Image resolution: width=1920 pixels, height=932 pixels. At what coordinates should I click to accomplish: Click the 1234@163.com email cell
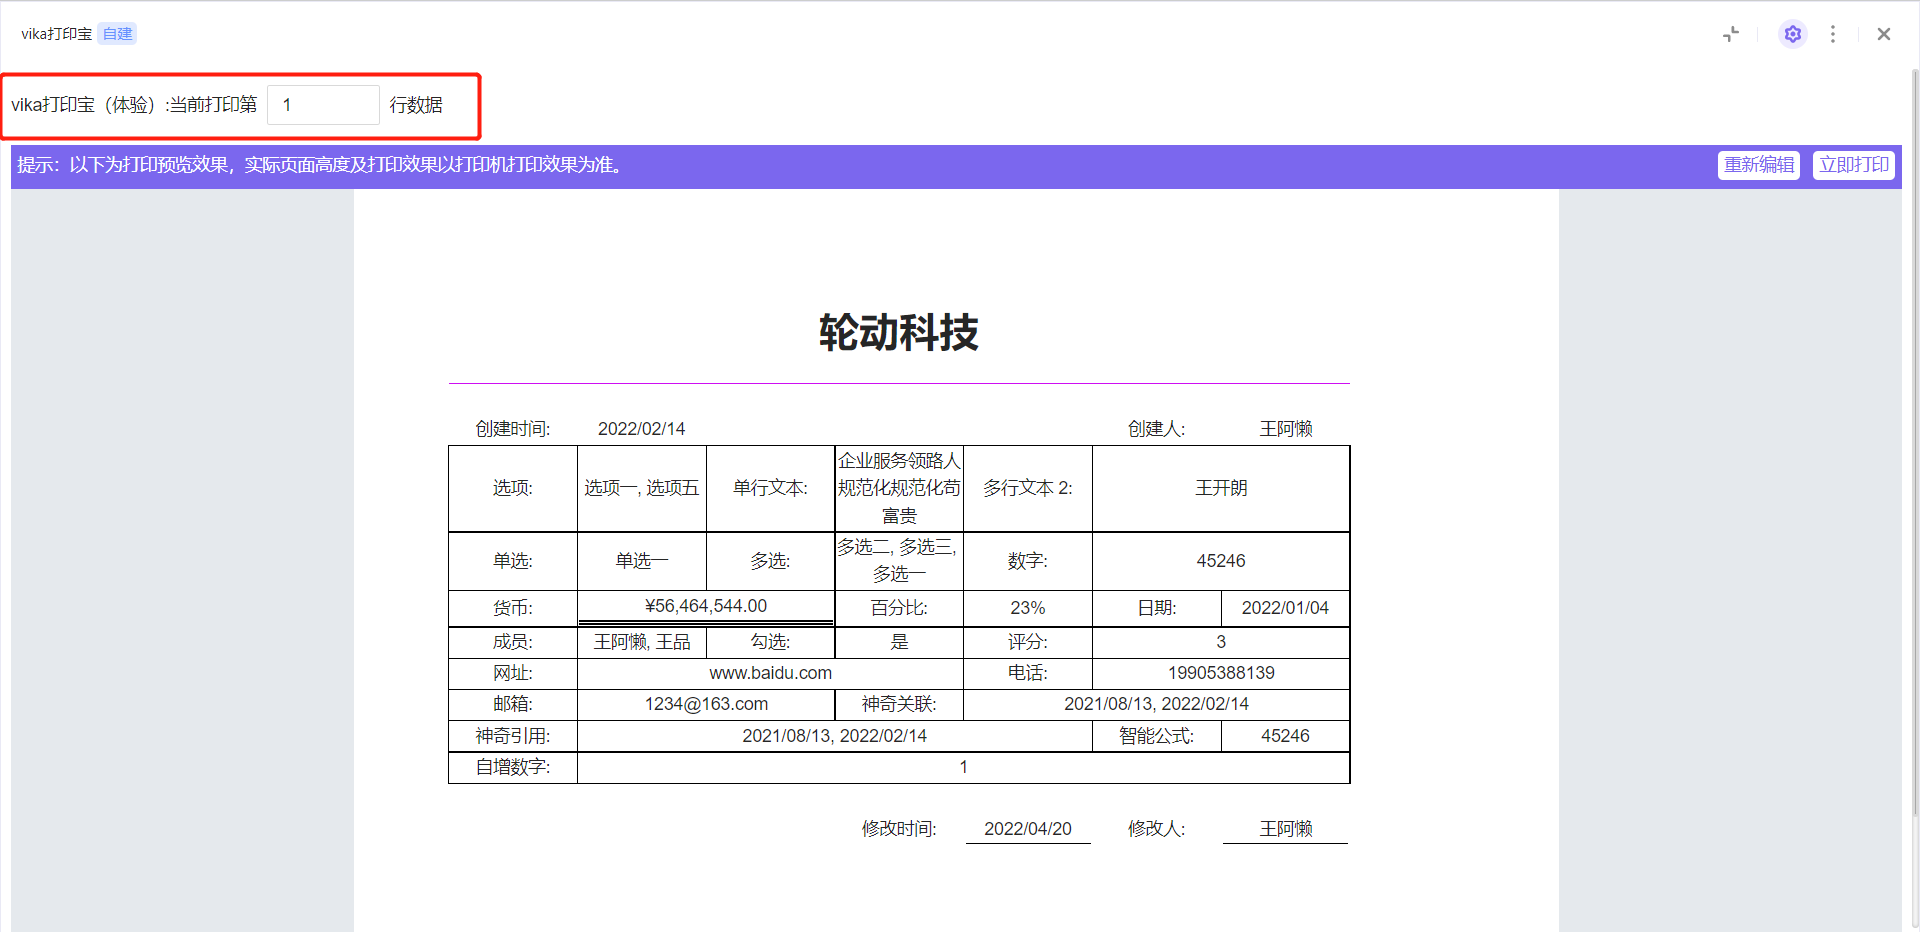(x=706, y=704)
